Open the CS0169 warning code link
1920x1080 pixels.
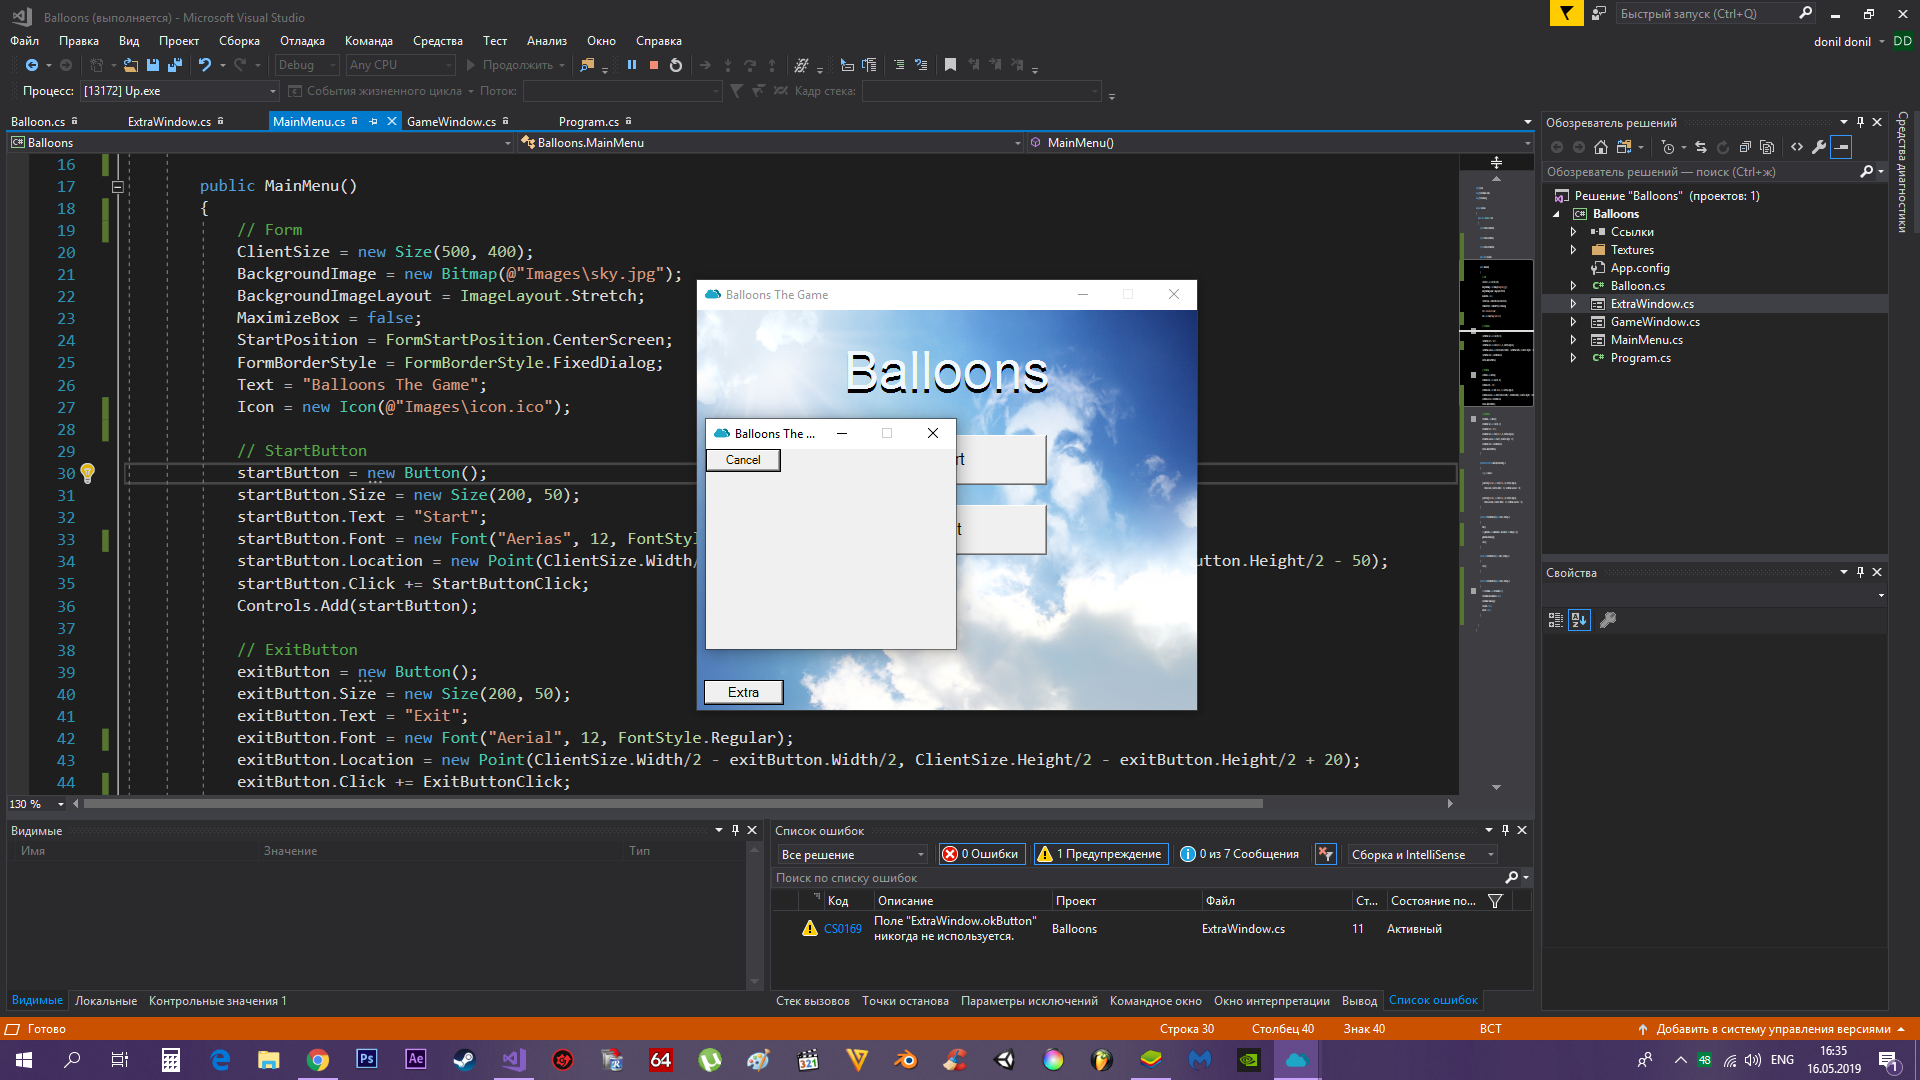point(843,929)
